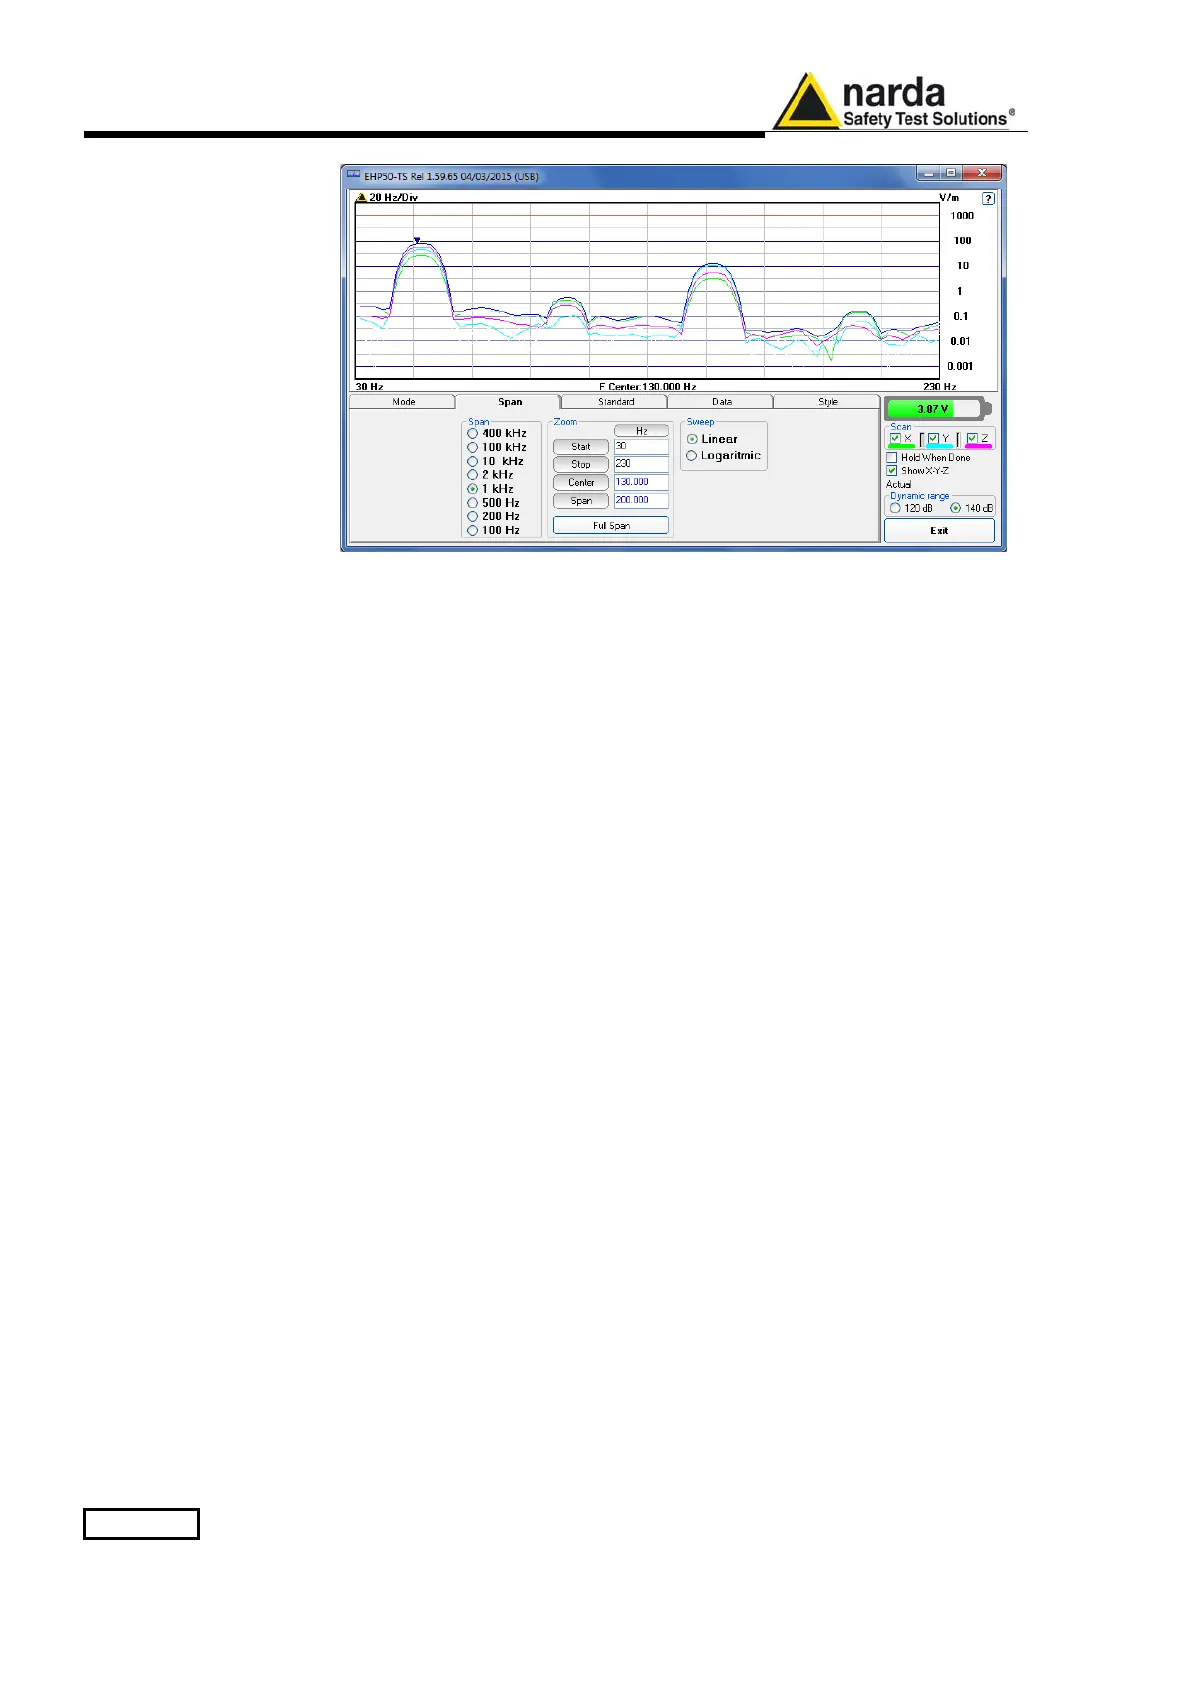Toggle the Z axis scan checkbox
The width and height of the screenshot is (1190, 1684).
(972, 438)
